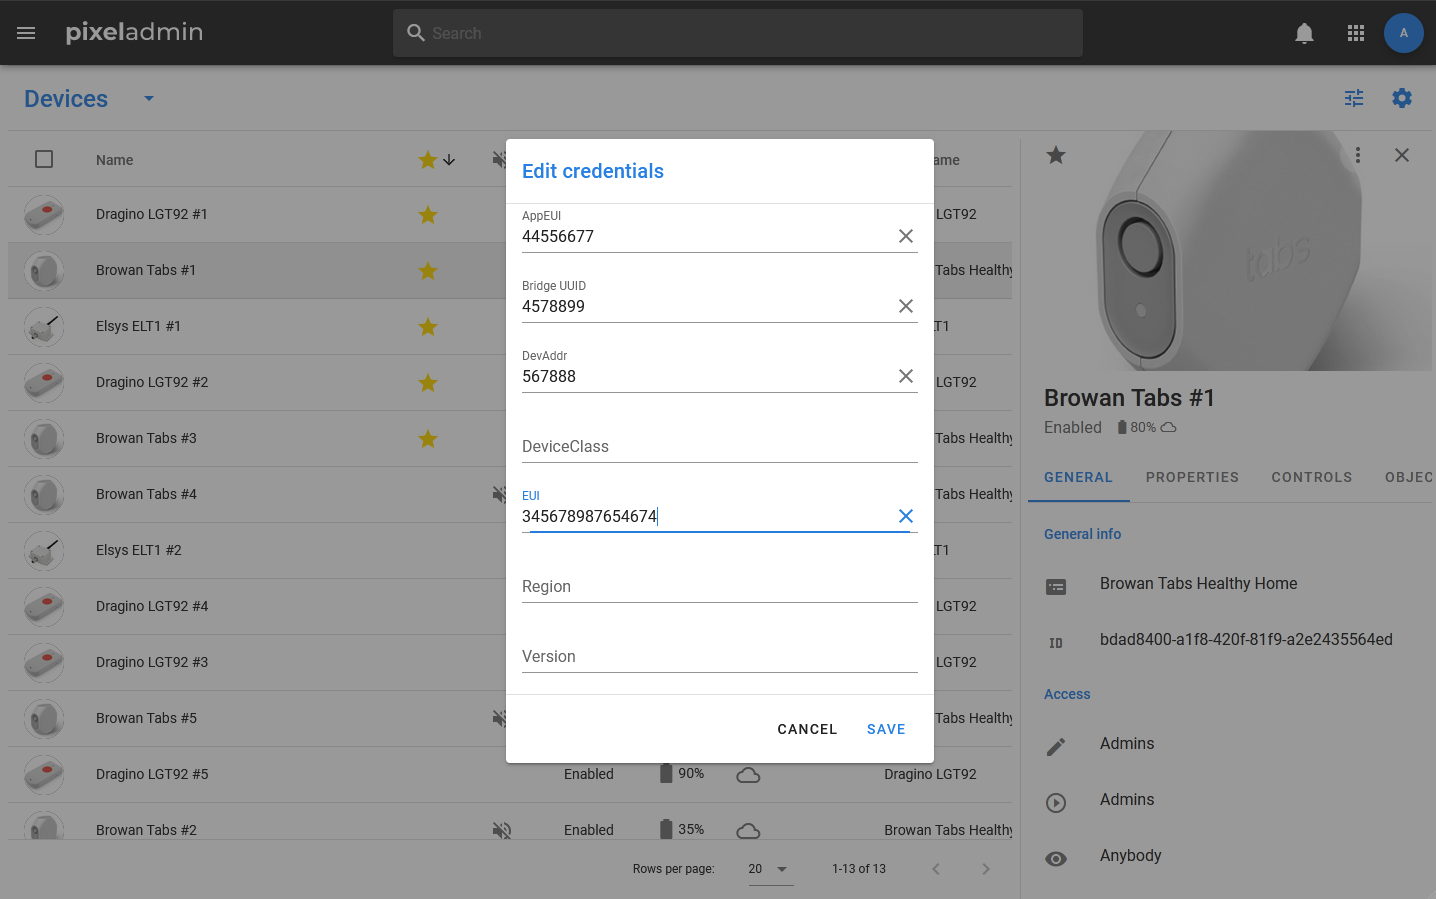Expand the Devices title dropdown
Screen dimensions: 1436x899
[149, 98]
